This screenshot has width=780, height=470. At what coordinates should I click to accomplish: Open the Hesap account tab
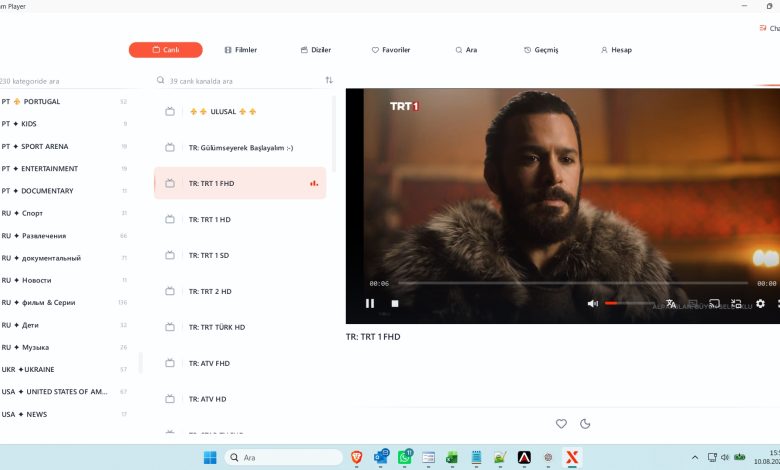click(x=616, y=50)
